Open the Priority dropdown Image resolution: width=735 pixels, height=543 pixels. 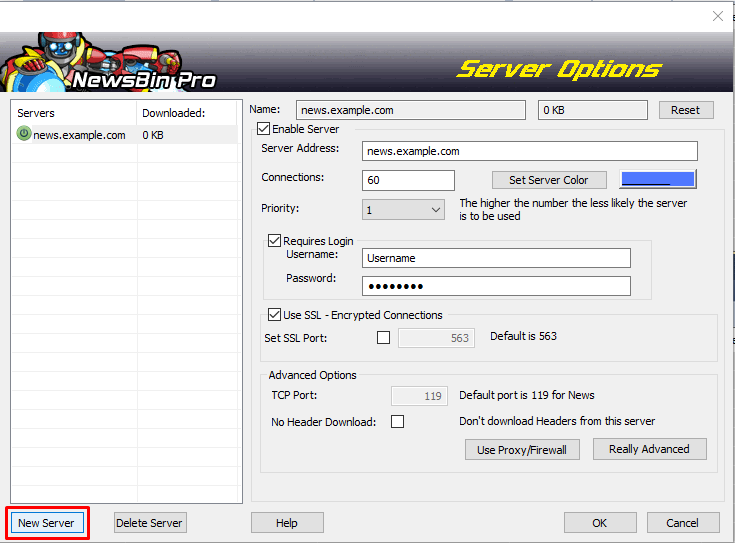[x=403, y=210]
